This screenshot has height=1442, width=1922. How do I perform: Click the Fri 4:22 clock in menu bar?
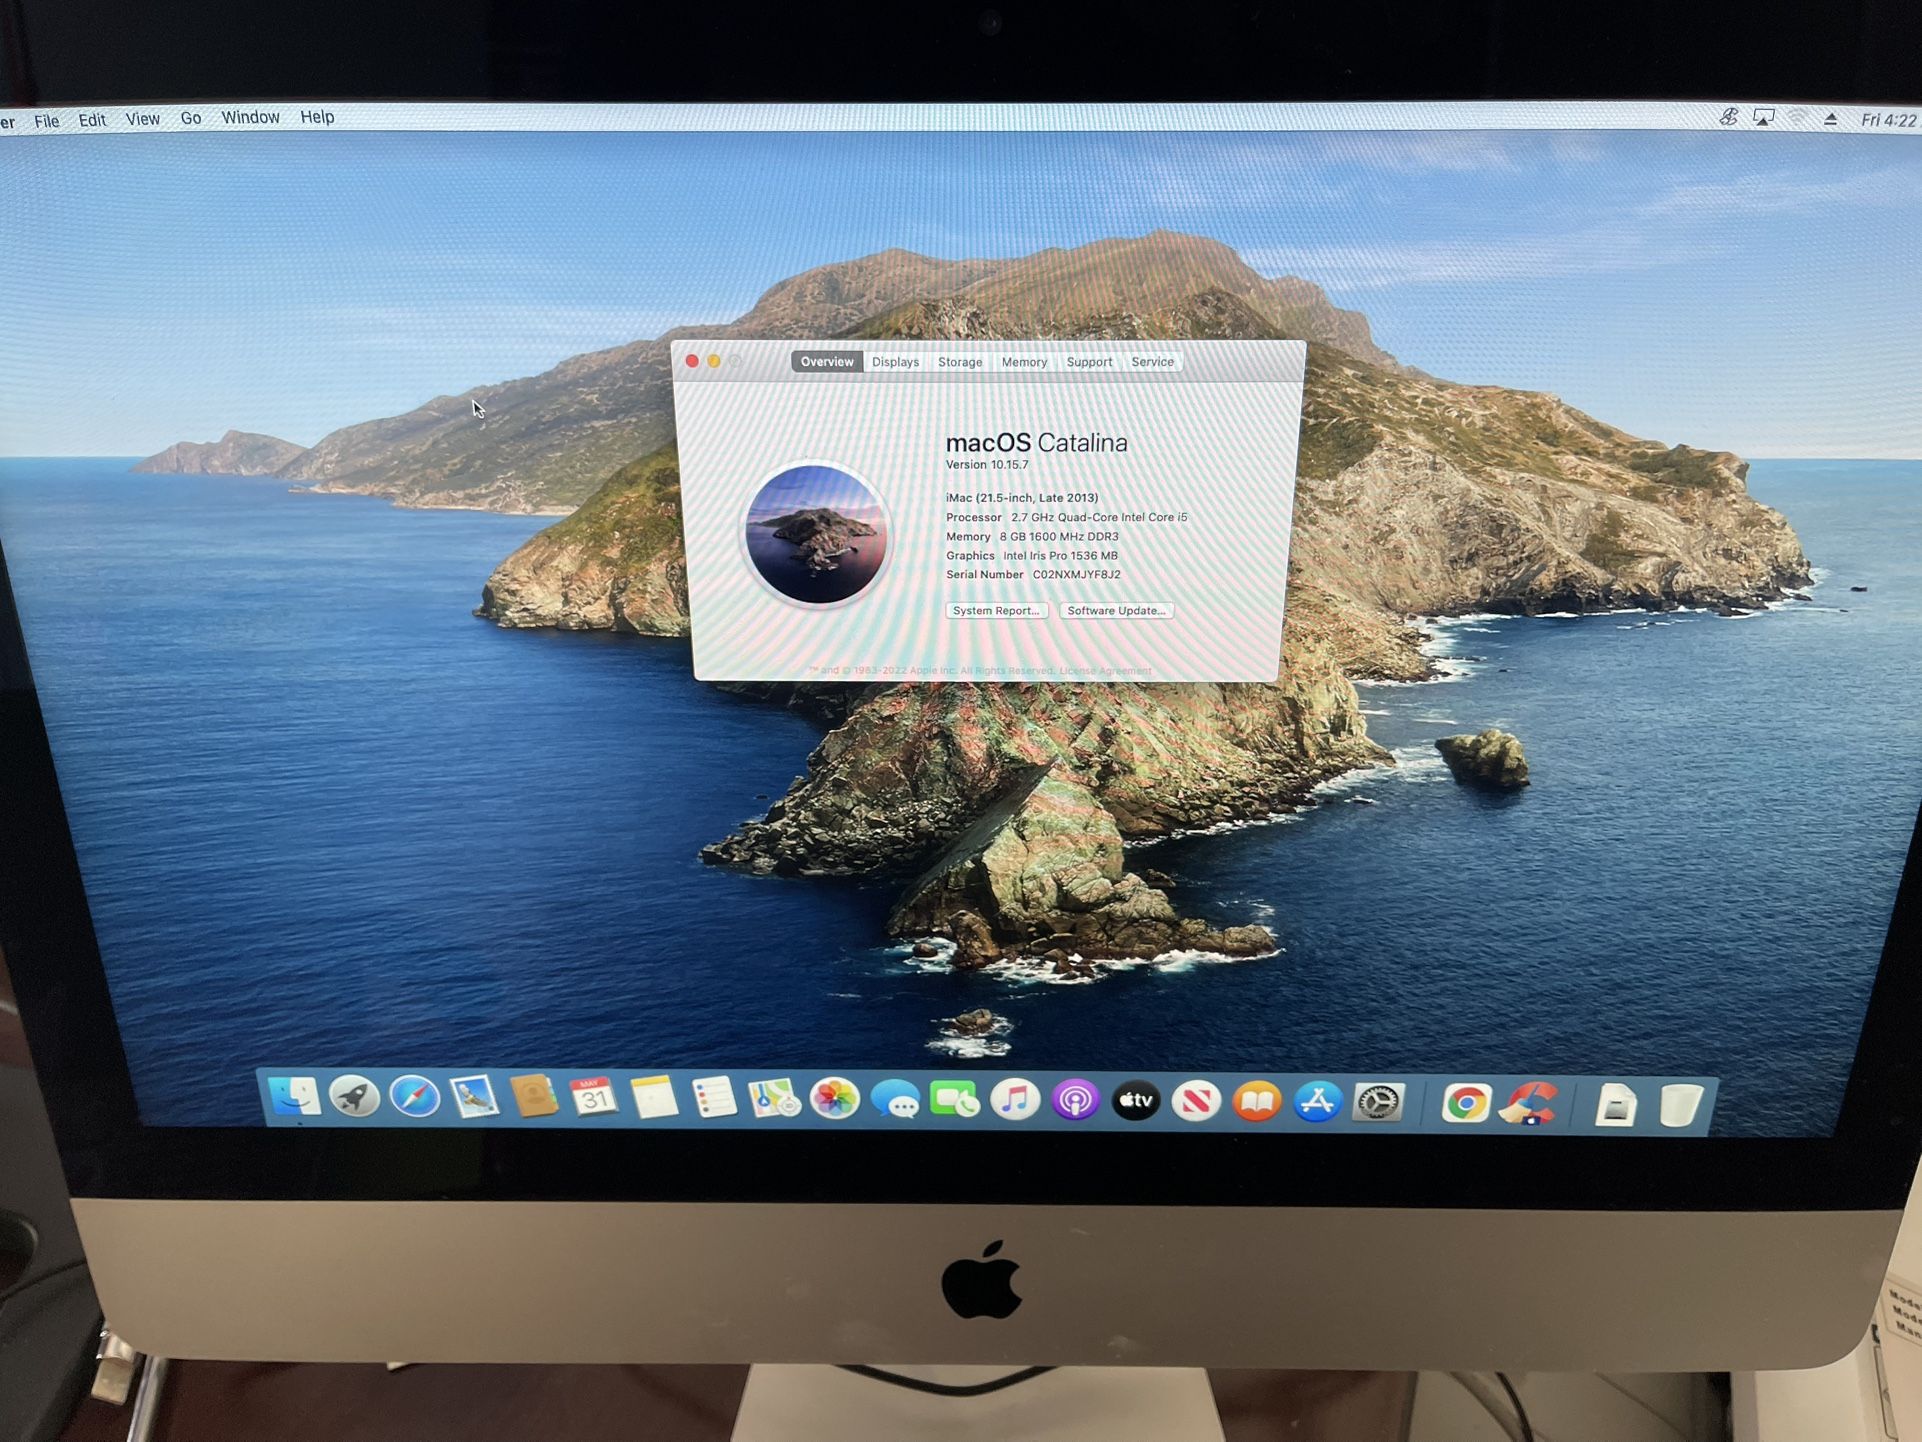point(1888,120)
